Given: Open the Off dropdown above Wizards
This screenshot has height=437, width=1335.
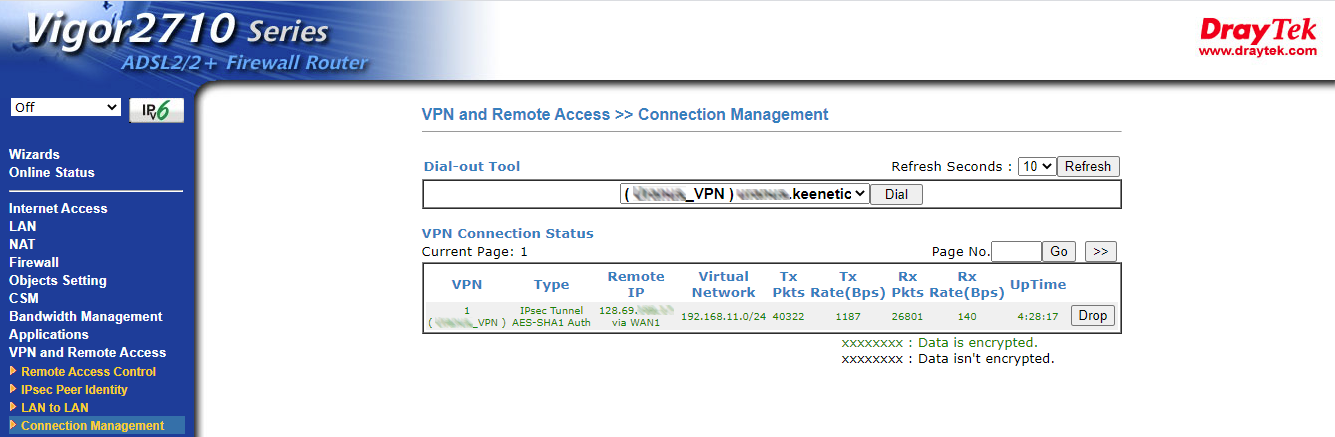Looking at the screenshot, I should click(x=65, y=107).
